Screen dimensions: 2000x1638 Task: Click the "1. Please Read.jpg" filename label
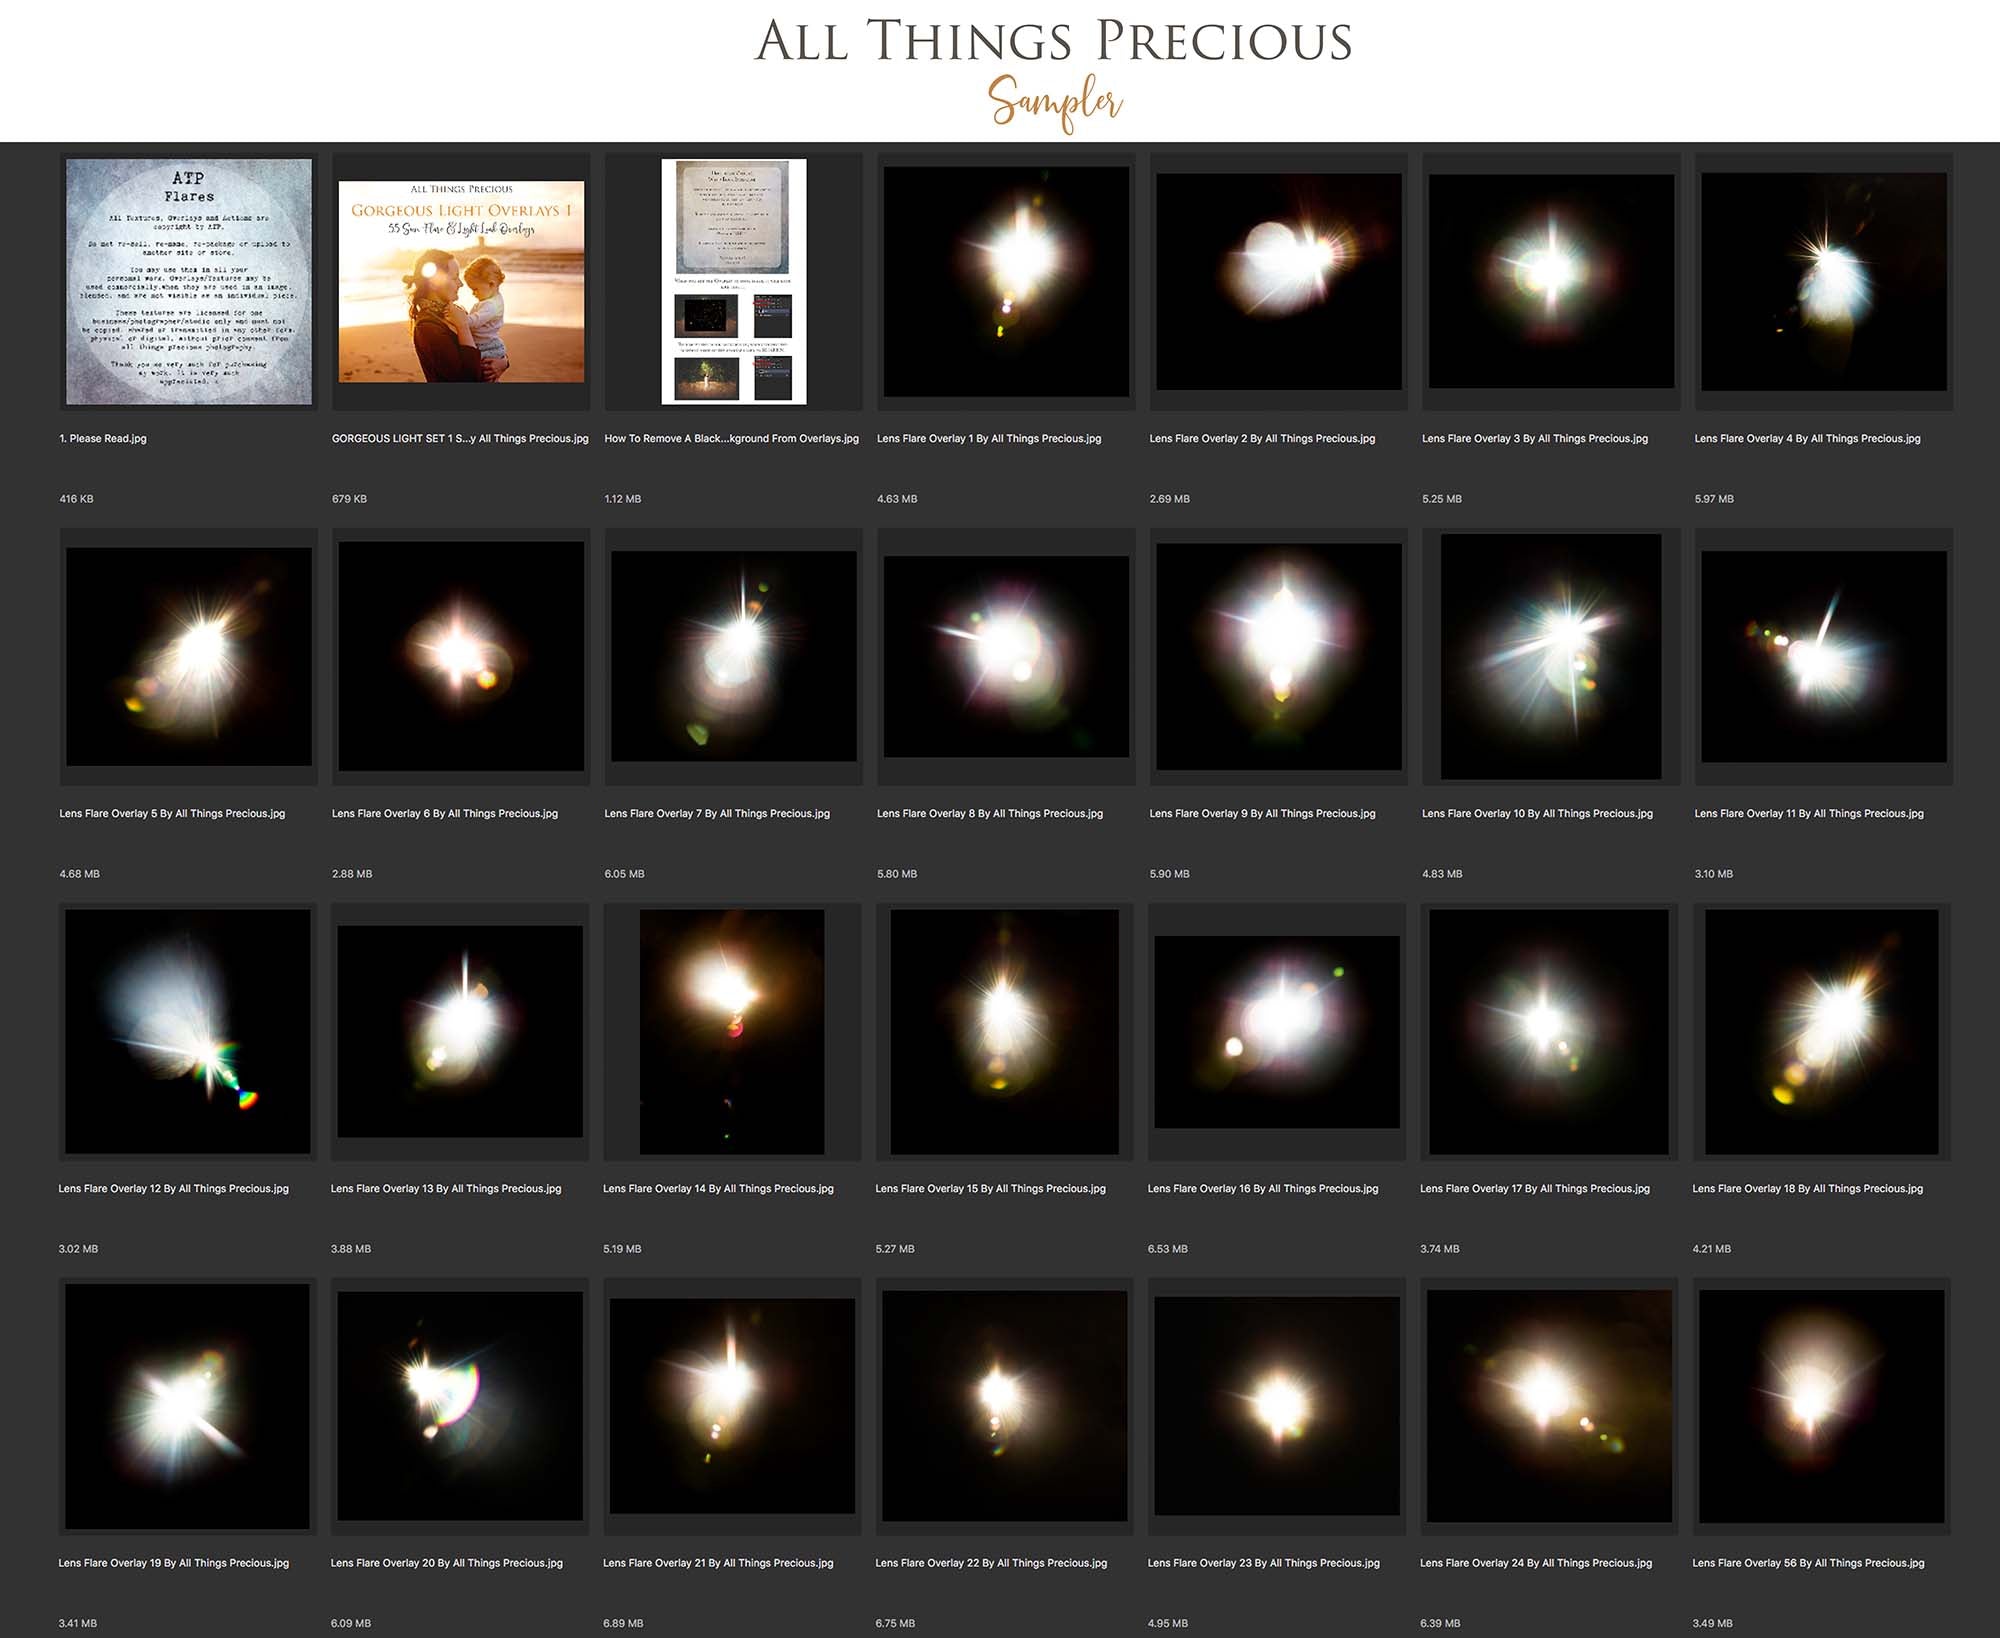pos(102,438)
